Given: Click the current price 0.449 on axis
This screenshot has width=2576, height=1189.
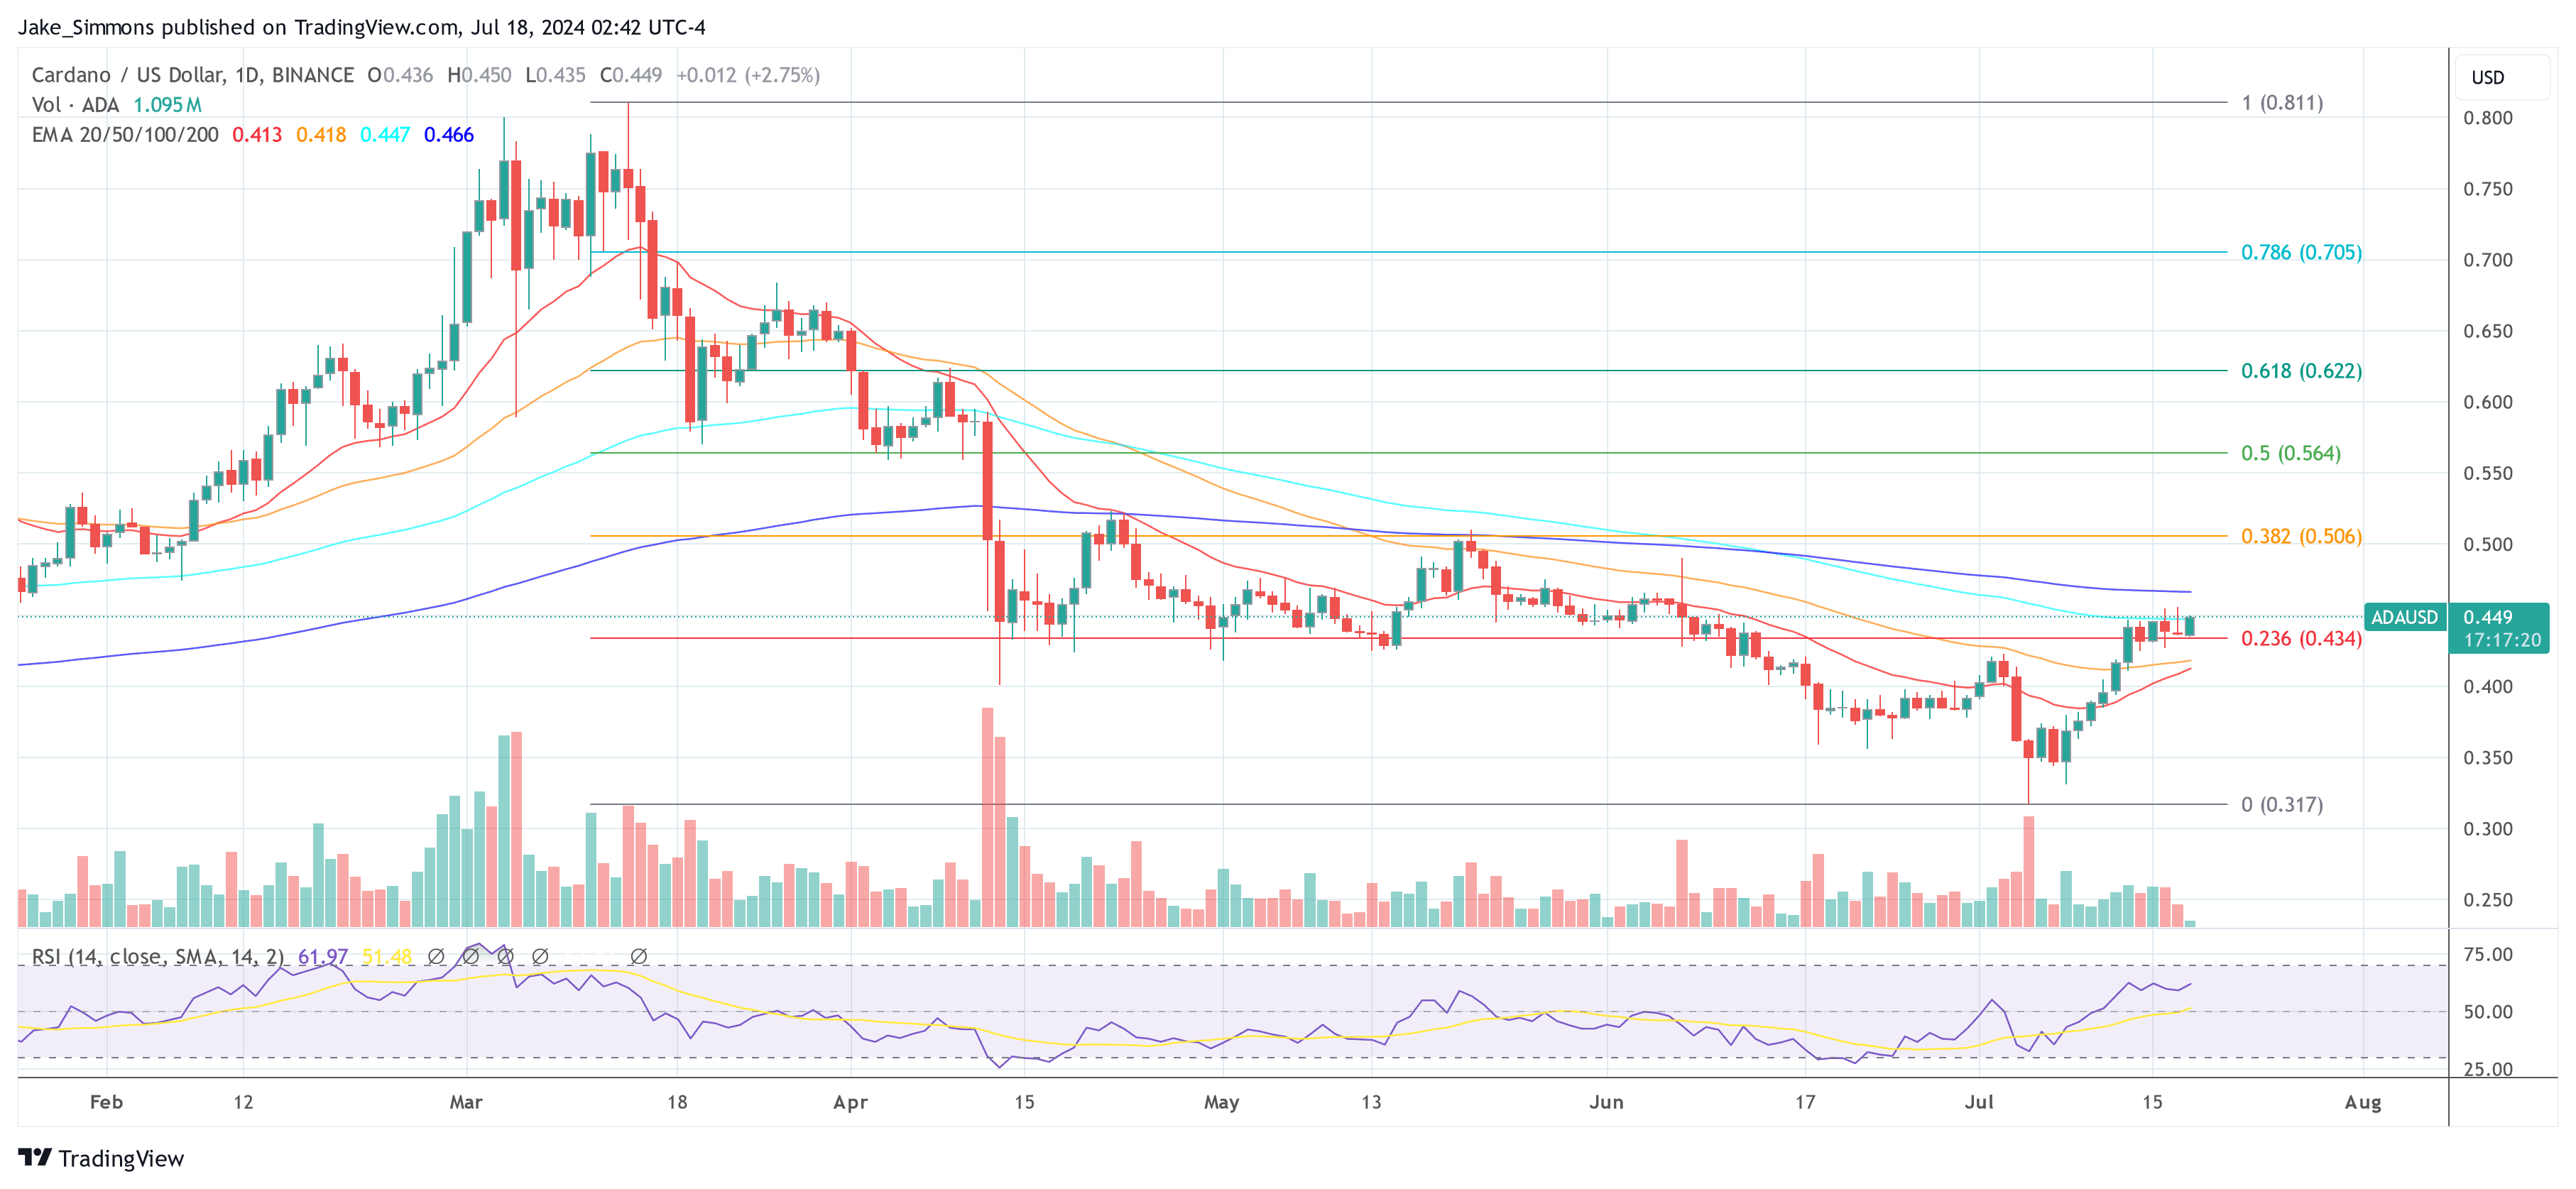Looking at the screenshot, I should tap(2487, 617).
